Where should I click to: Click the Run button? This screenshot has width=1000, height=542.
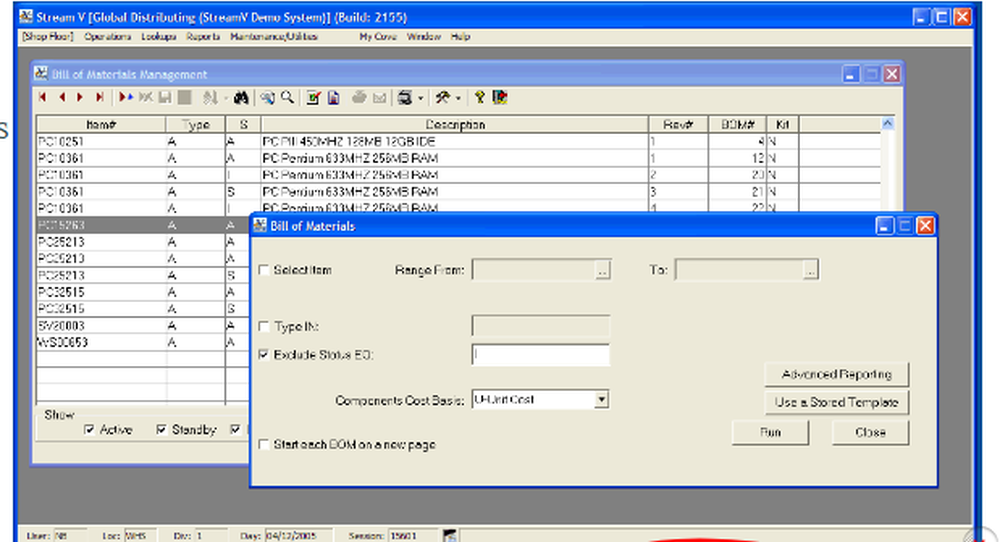[x=770, y=432]
